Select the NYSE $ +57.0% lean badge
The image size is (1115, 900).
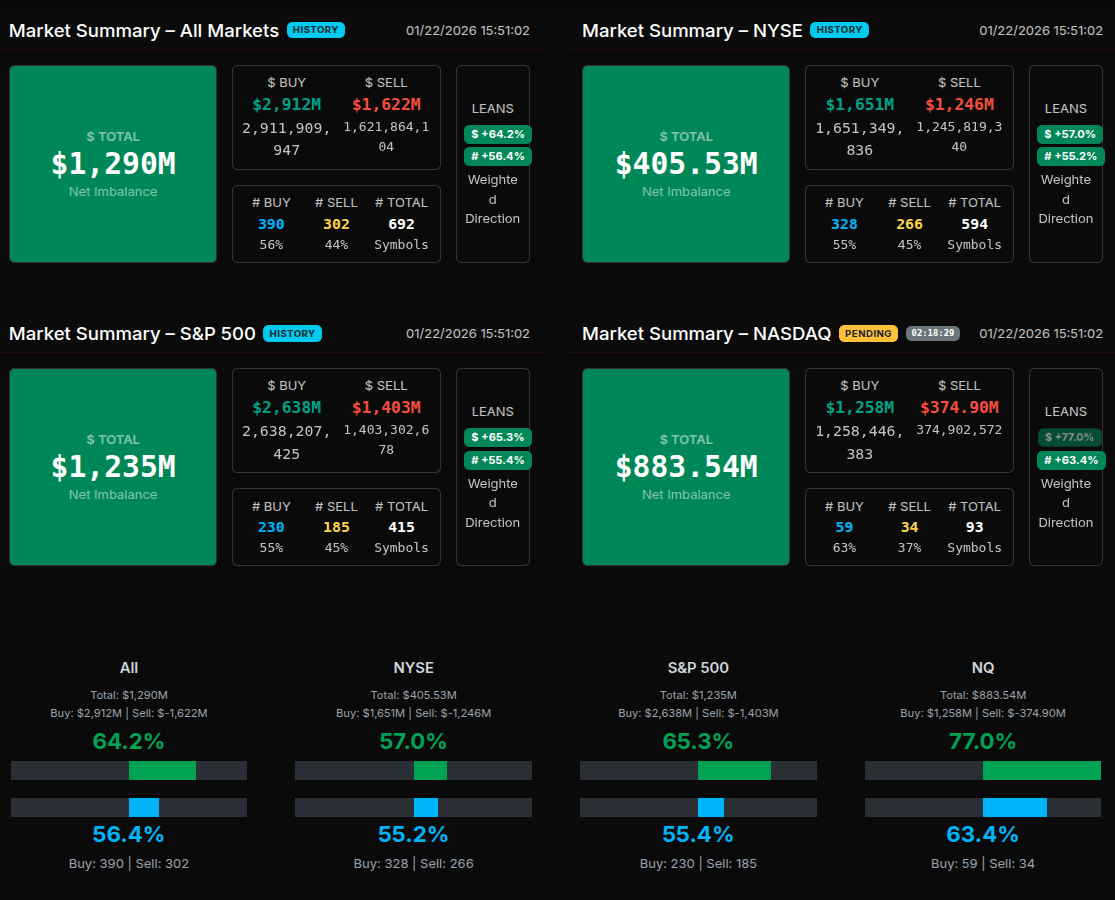tap(1070, 134)
